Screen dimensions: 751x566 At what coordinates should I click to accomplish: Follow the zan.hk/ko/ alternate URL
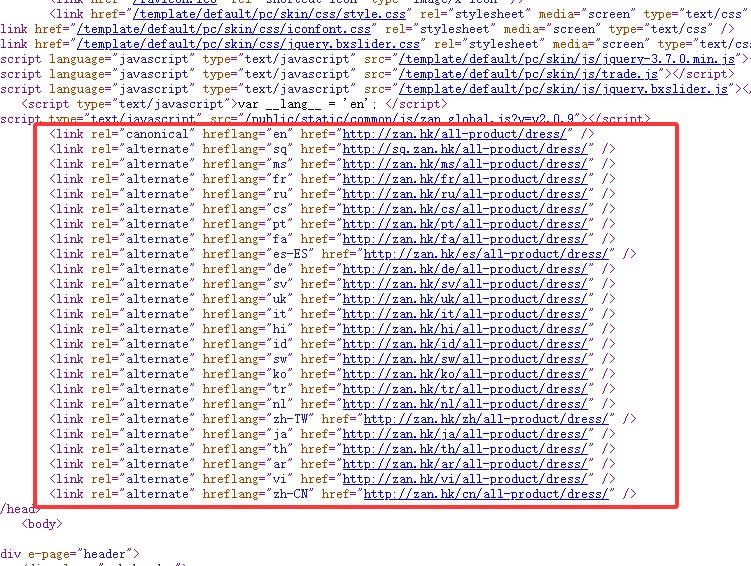(465, 374)
